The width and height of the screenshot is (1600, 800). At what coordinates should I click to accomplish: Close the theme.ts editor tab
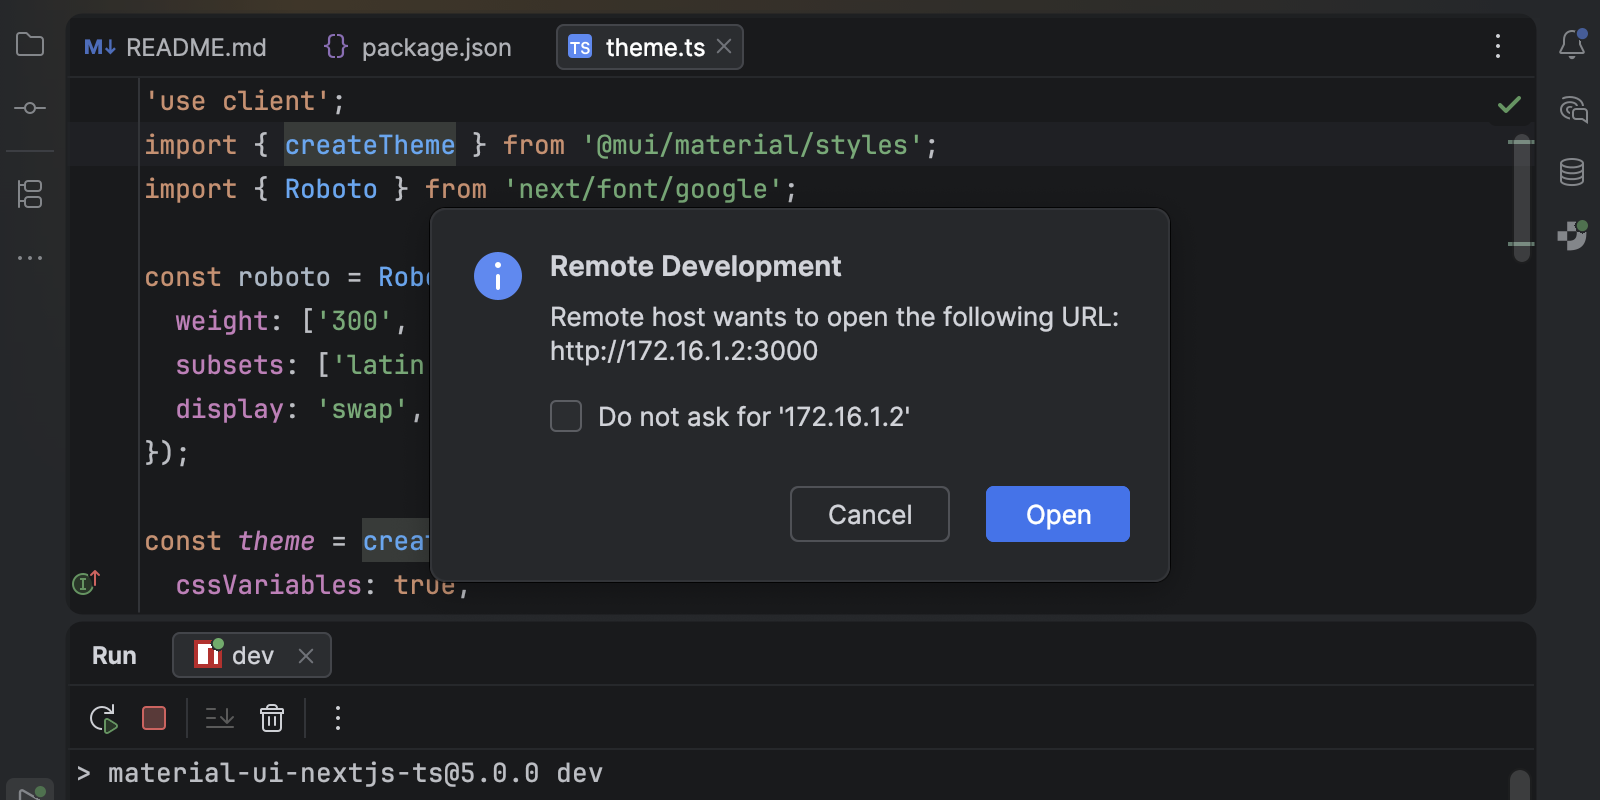pos(724,46)
